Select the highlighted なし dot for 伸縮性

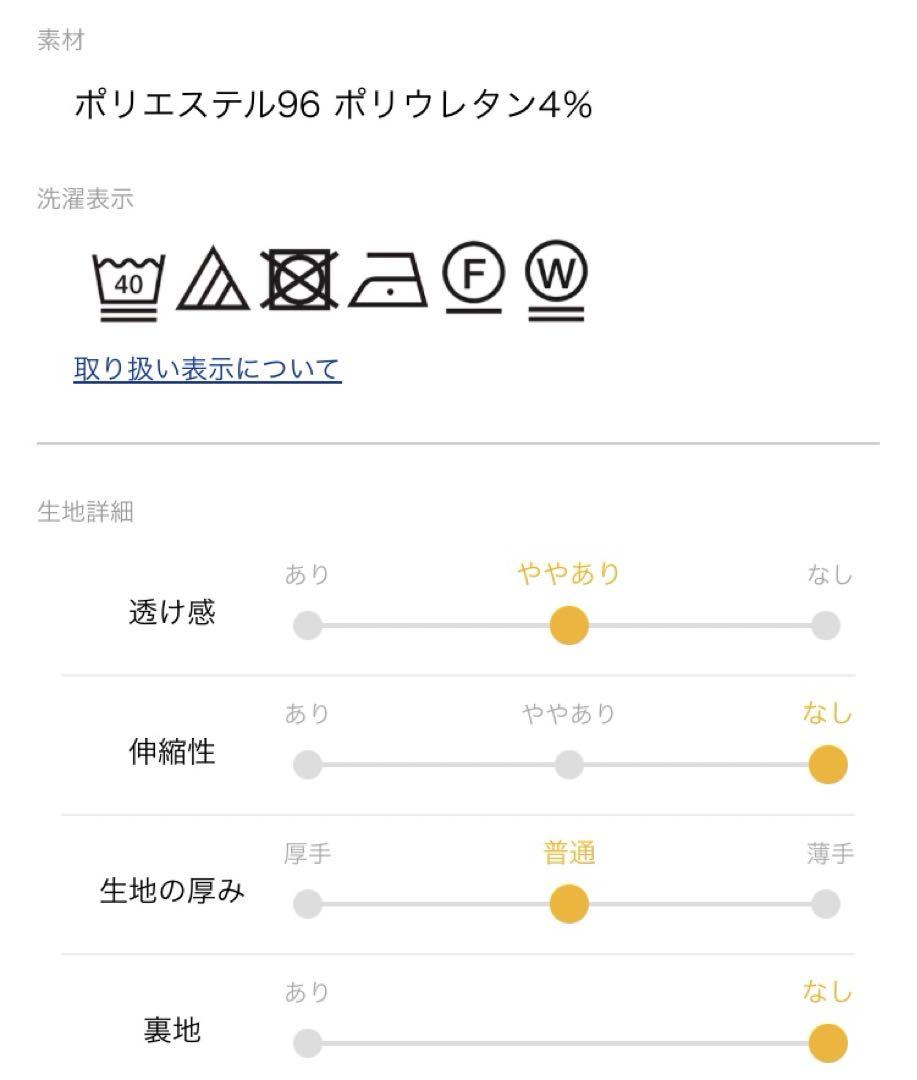(x=827, y=765)
